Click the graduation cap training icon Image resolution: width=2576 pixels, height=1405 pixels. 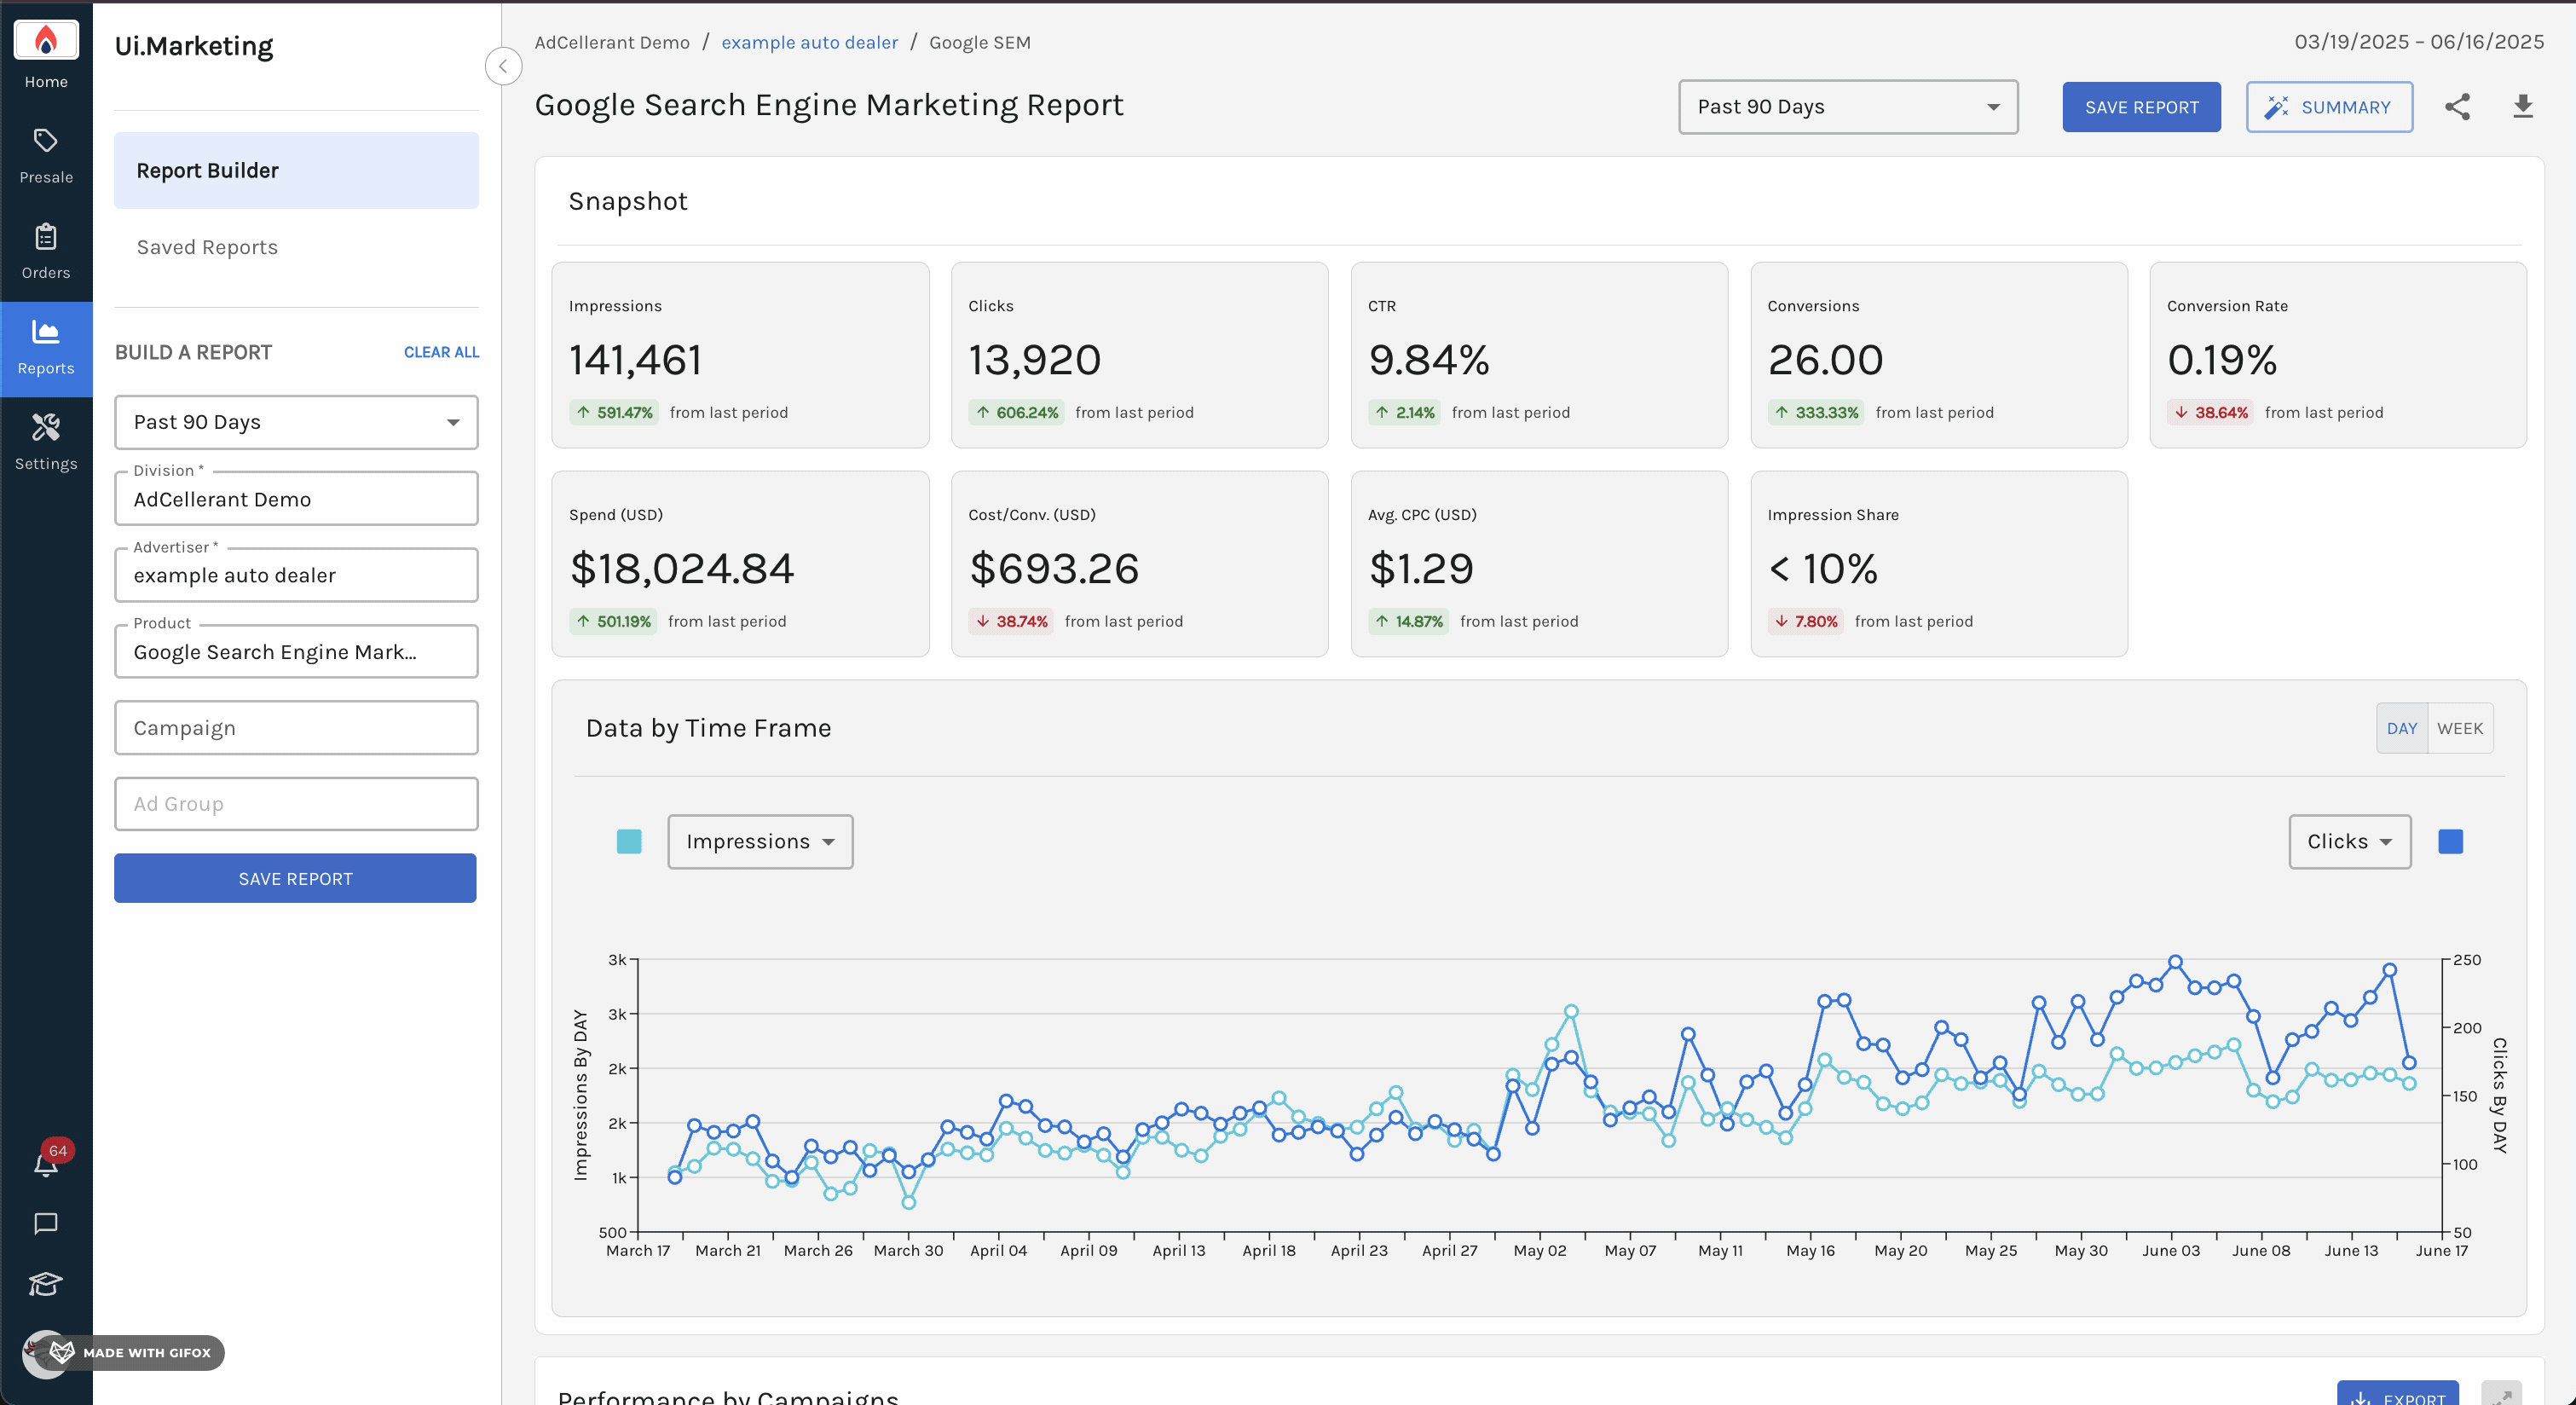pos(46,1283)
